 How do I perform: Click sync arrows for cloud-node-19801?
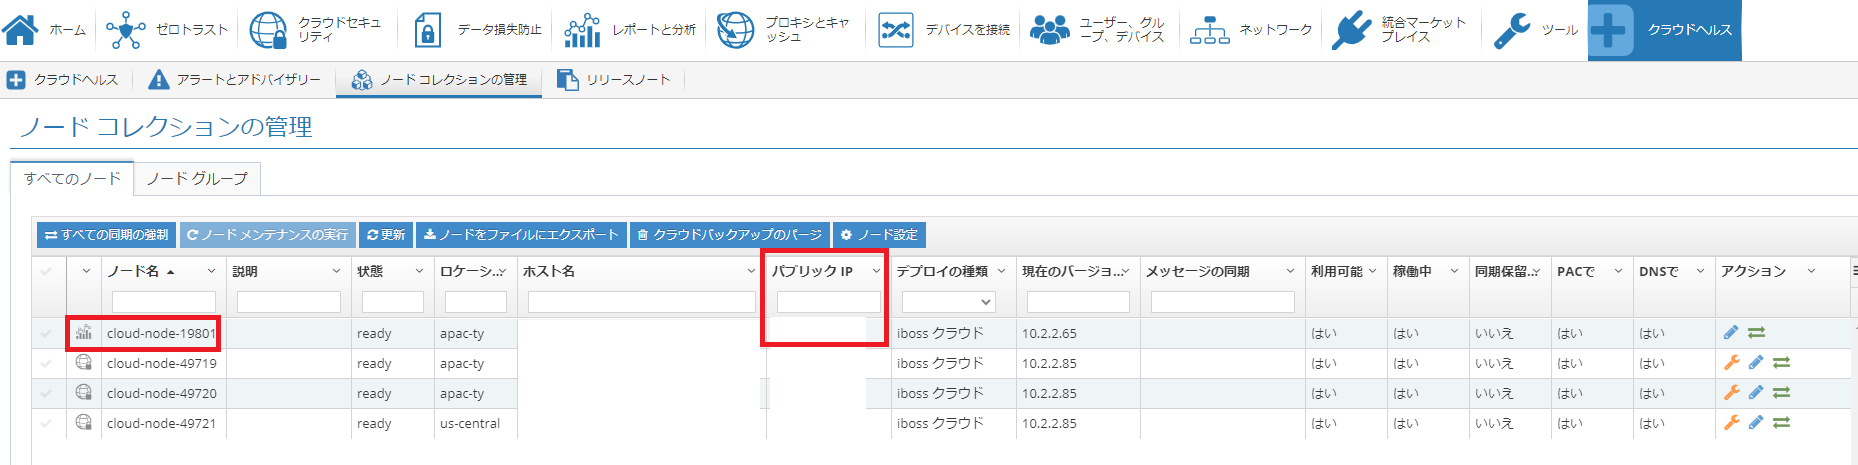point(1757,333)
